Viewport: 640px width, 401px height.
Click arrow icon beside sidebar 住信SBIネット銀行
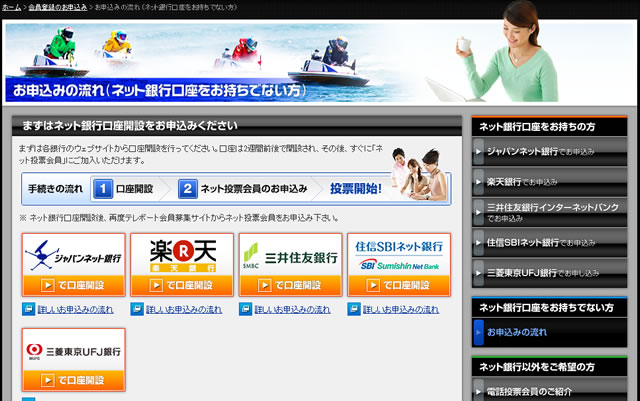[x=478, y=243]
